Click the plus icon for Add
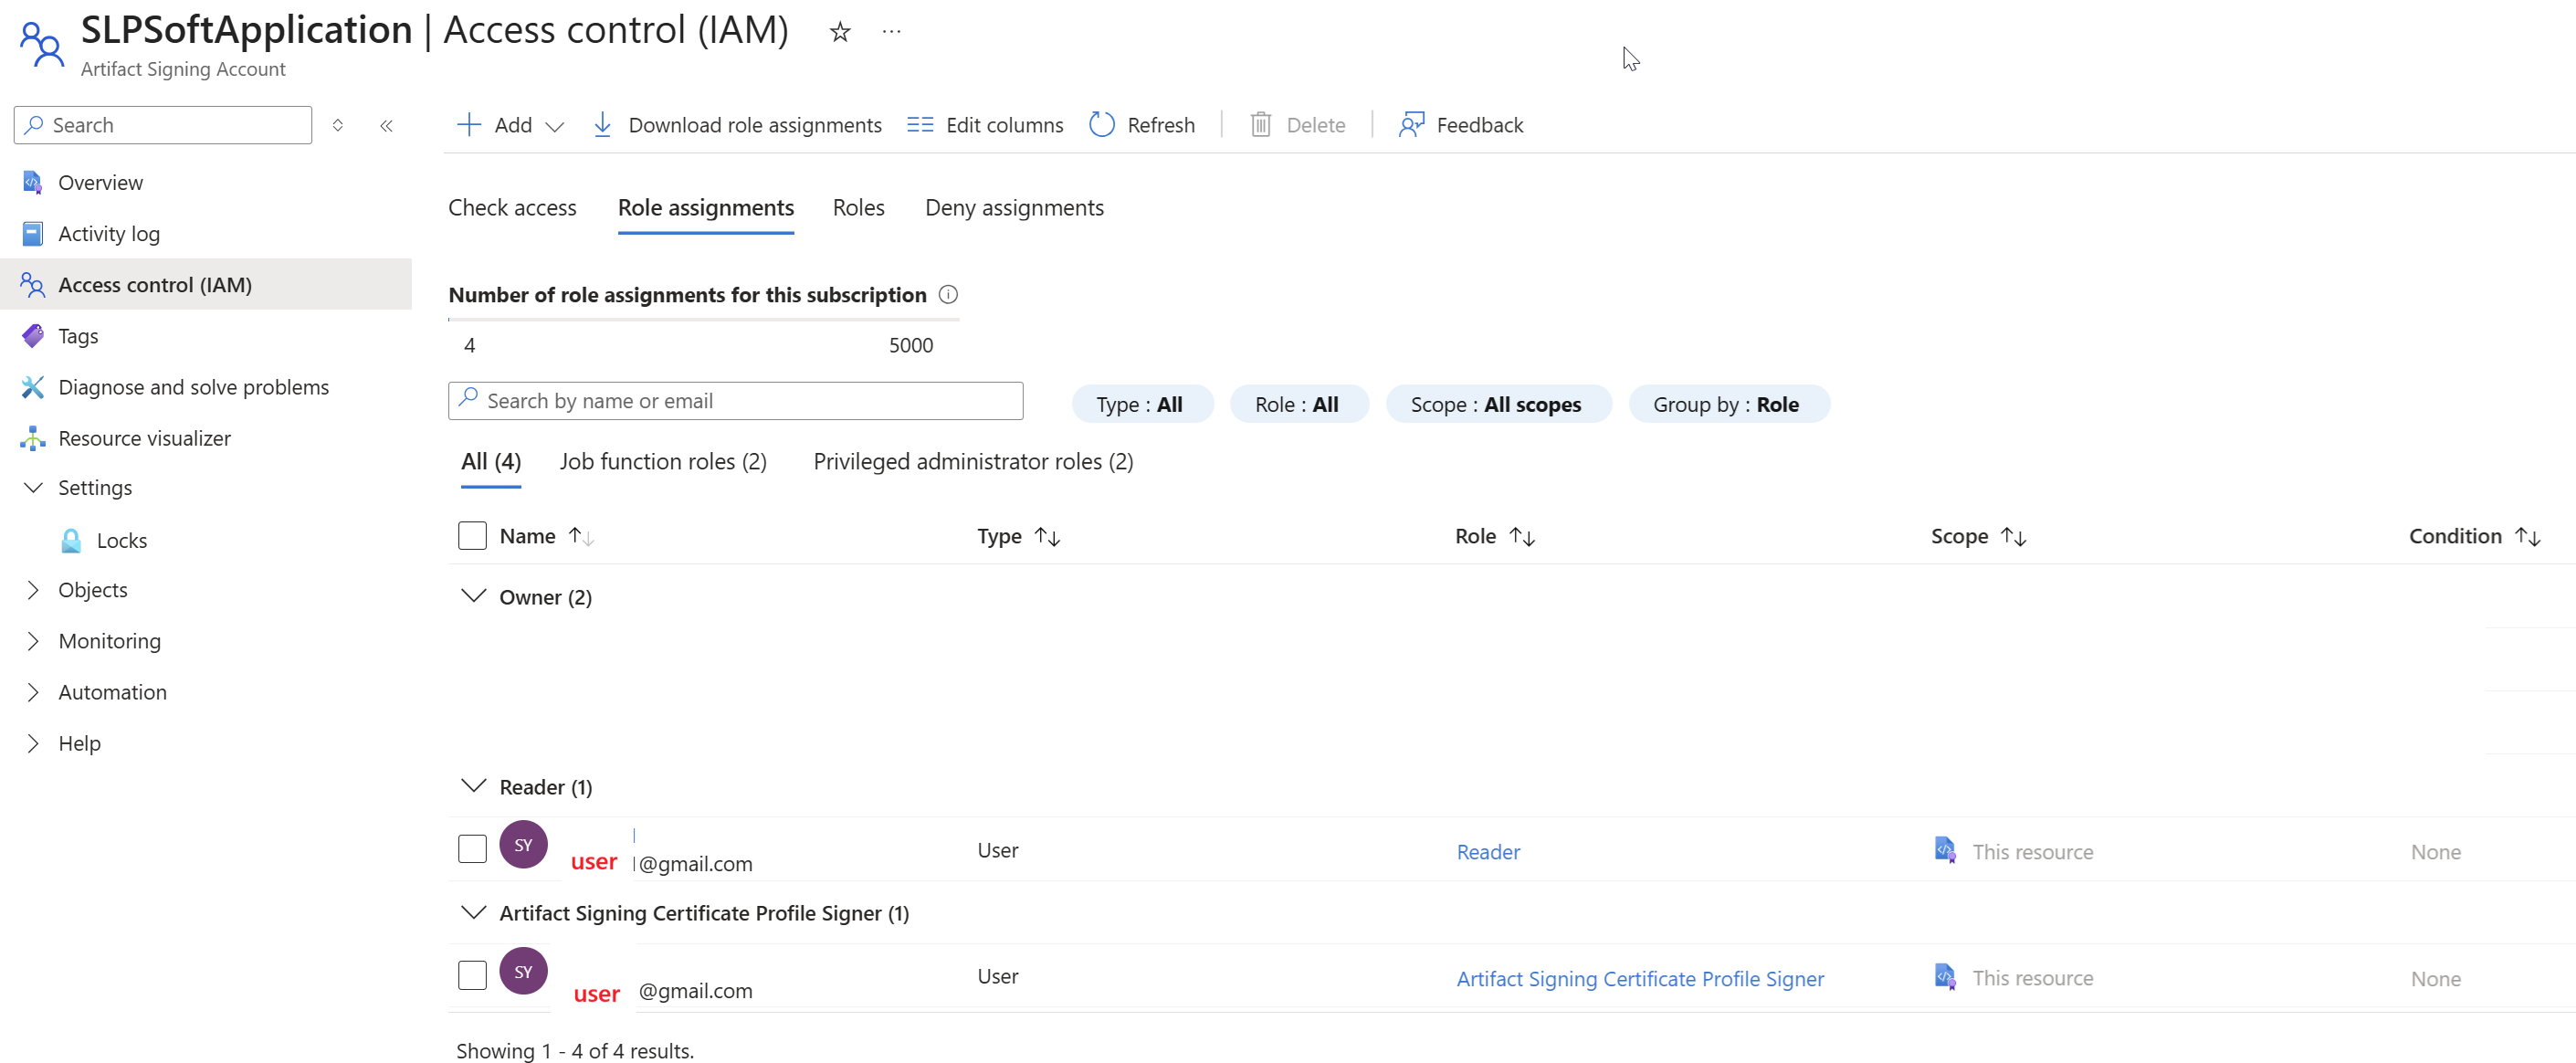 (x=468, y=125)
